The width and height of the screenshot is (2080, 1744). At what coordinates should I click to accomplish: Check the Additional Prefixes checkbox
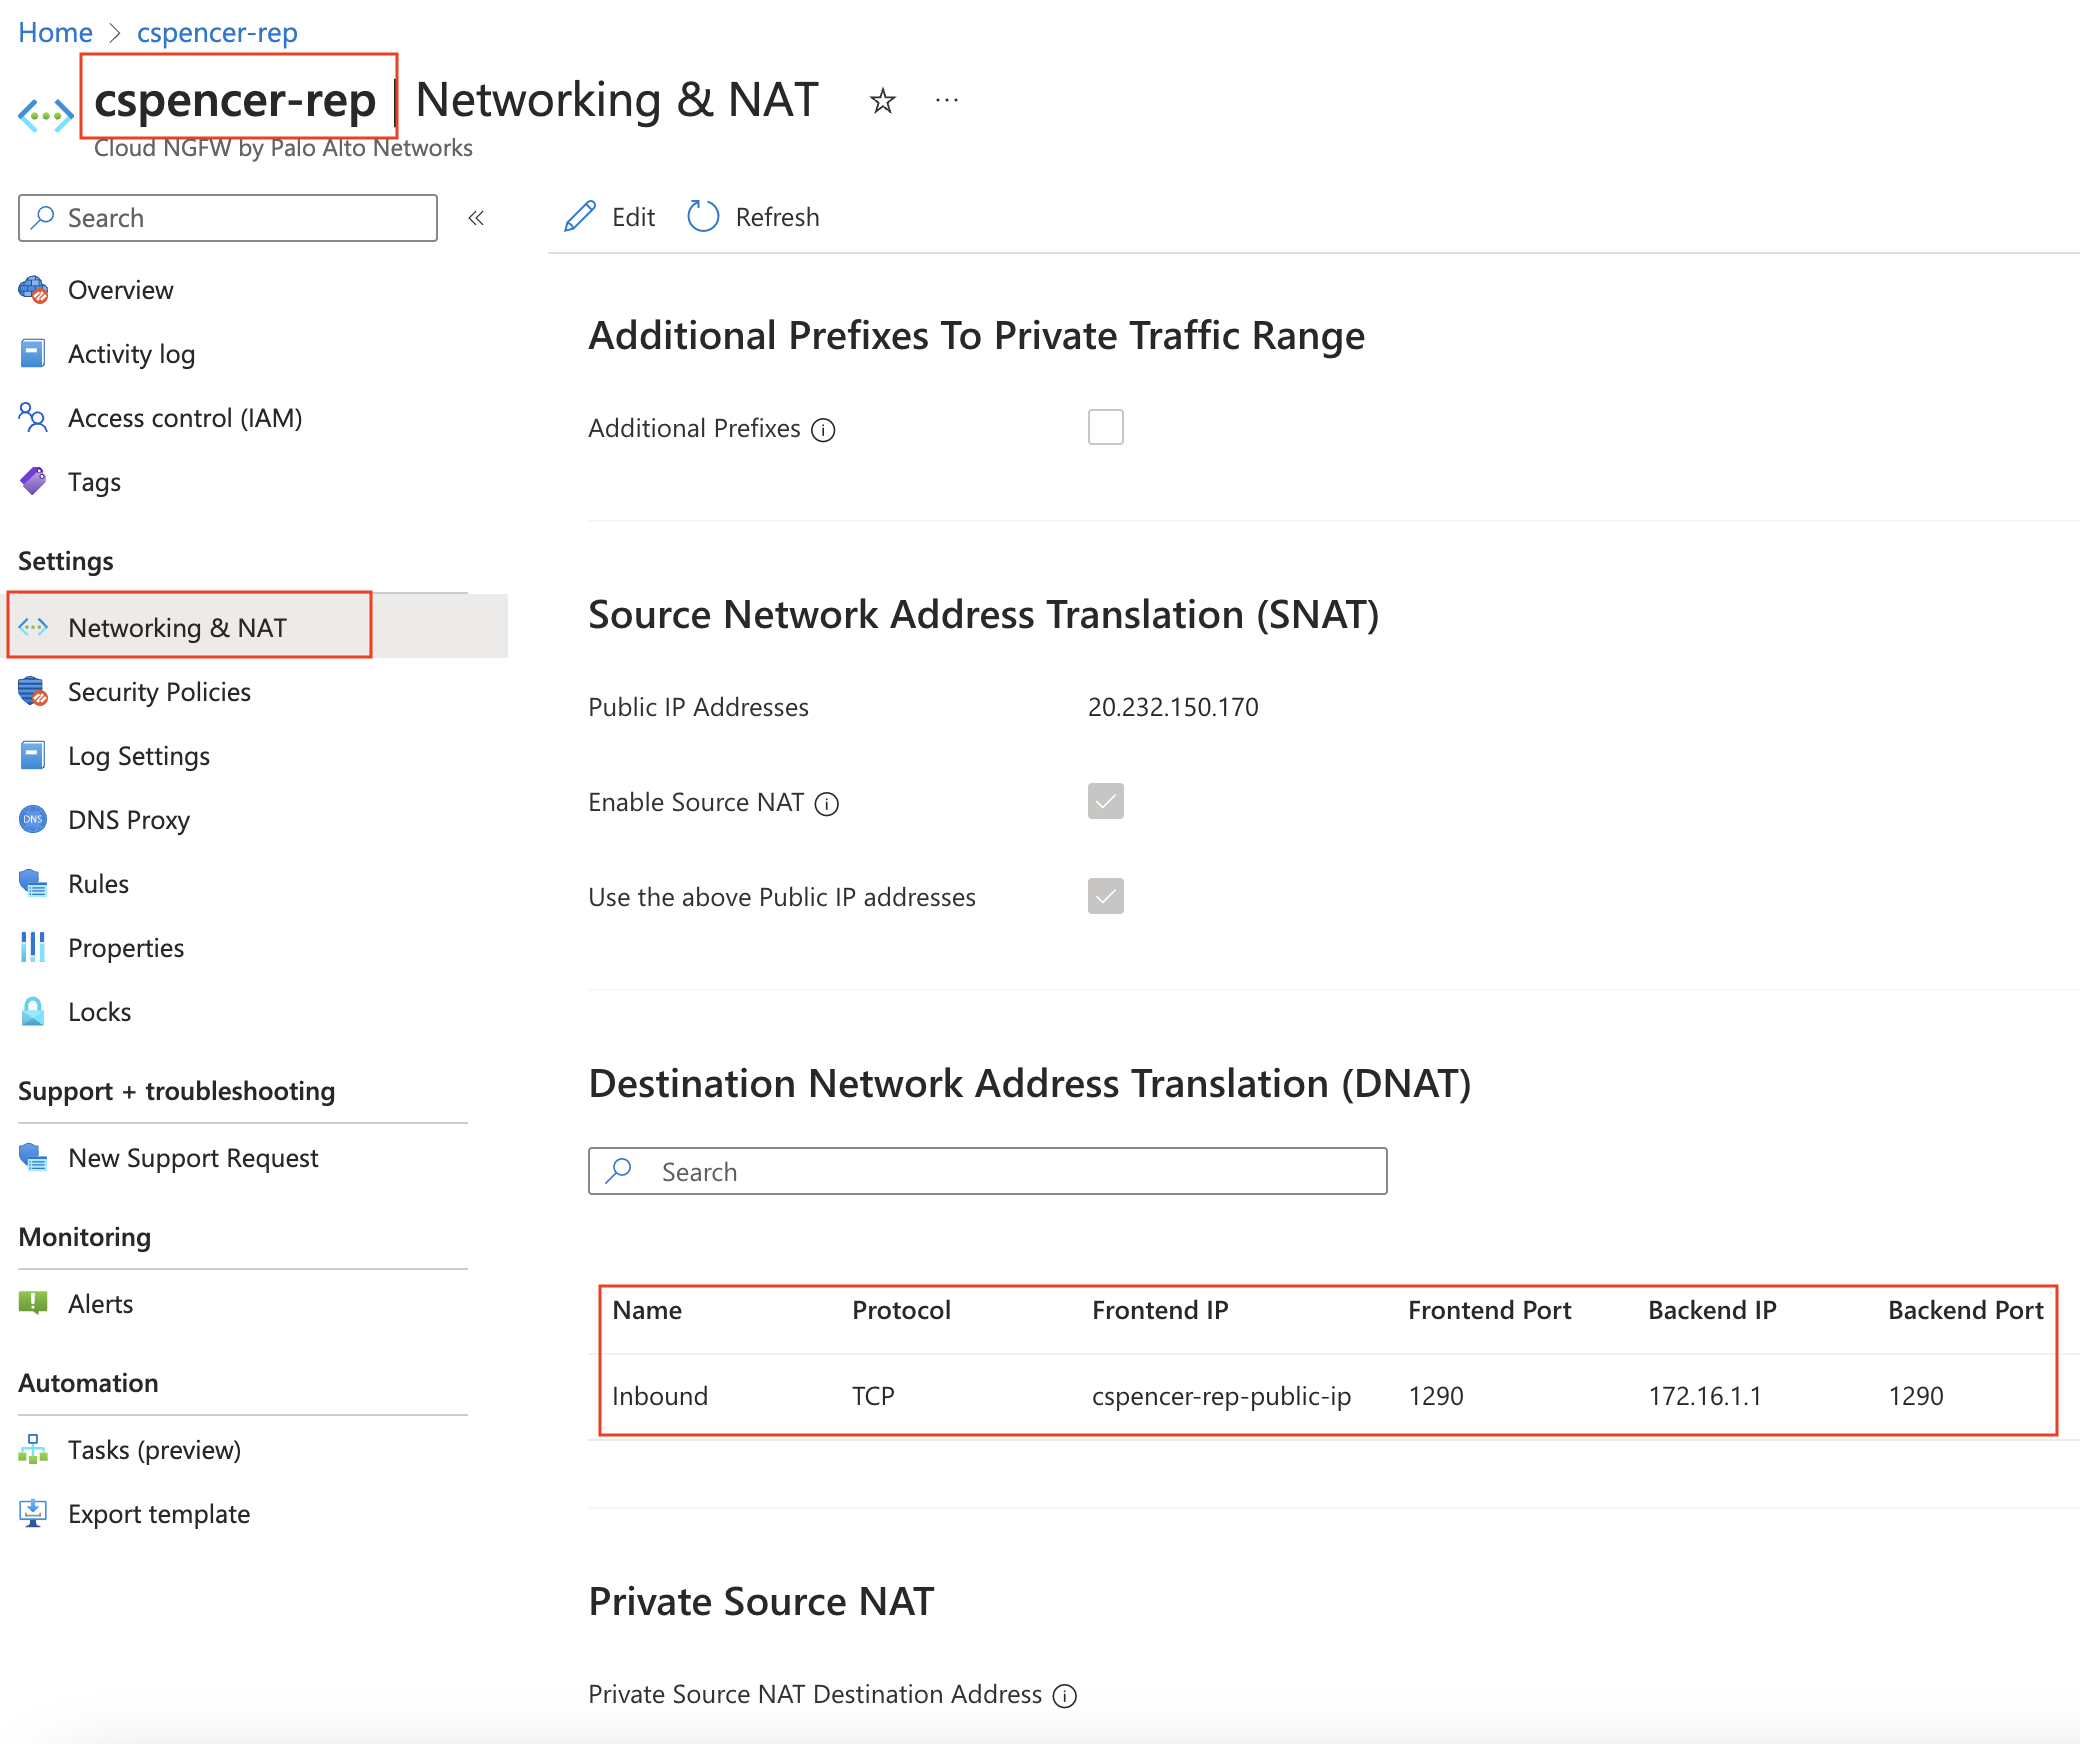coord(1105,427)
